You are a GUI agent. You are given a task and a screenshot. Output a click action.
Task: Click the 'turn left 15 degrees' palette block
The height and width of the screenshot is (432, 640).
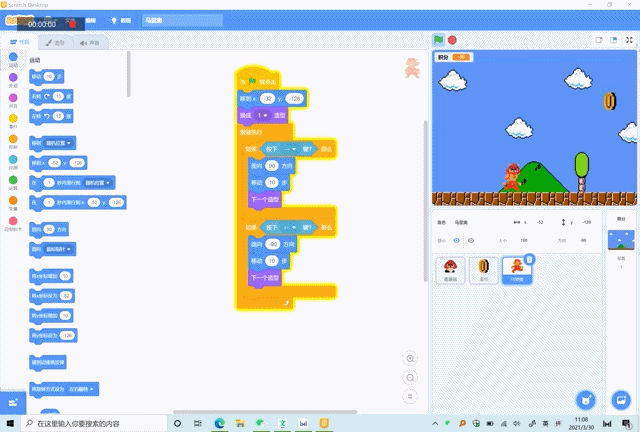coord(51,116)
